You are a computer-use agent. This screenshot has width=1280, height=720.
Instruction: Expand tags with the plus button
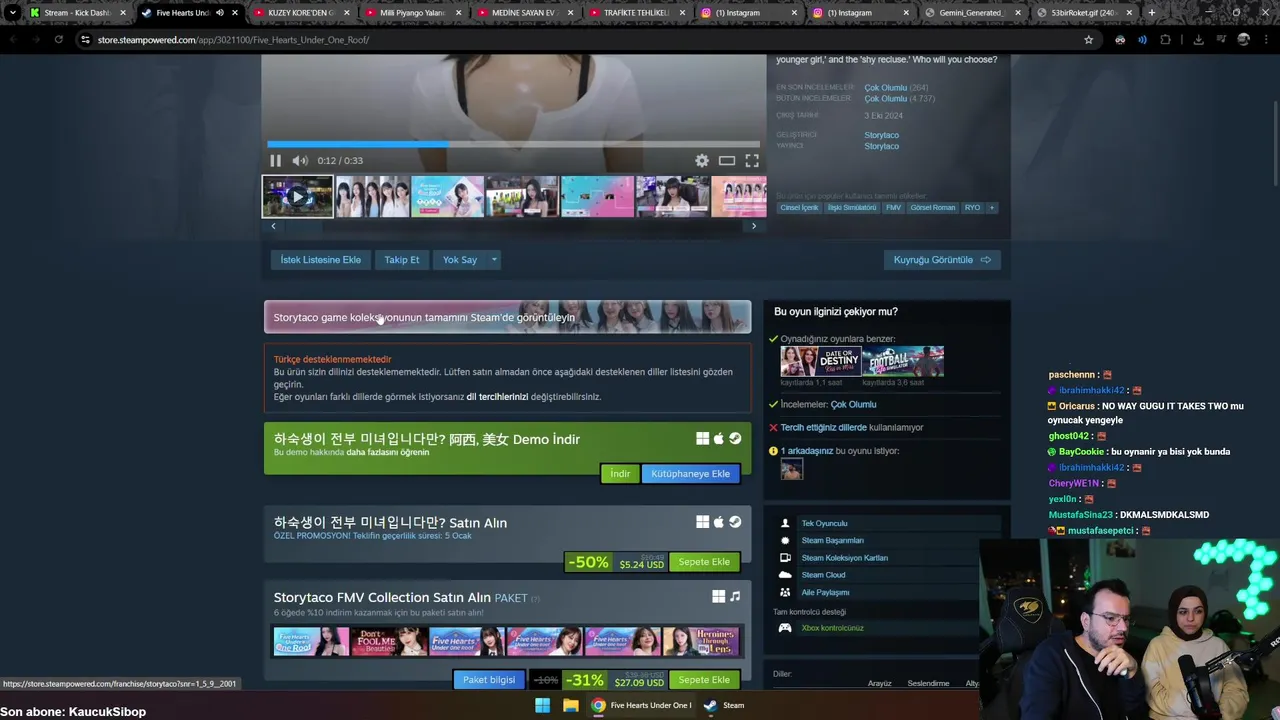pos(992,208)
